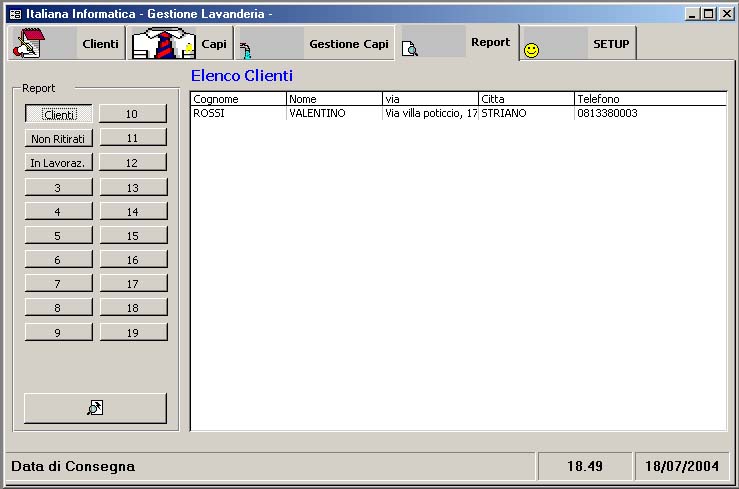Click the yellow smiley SETUP icon
This screenshot has width=739, height=489.
click(531, 50)
